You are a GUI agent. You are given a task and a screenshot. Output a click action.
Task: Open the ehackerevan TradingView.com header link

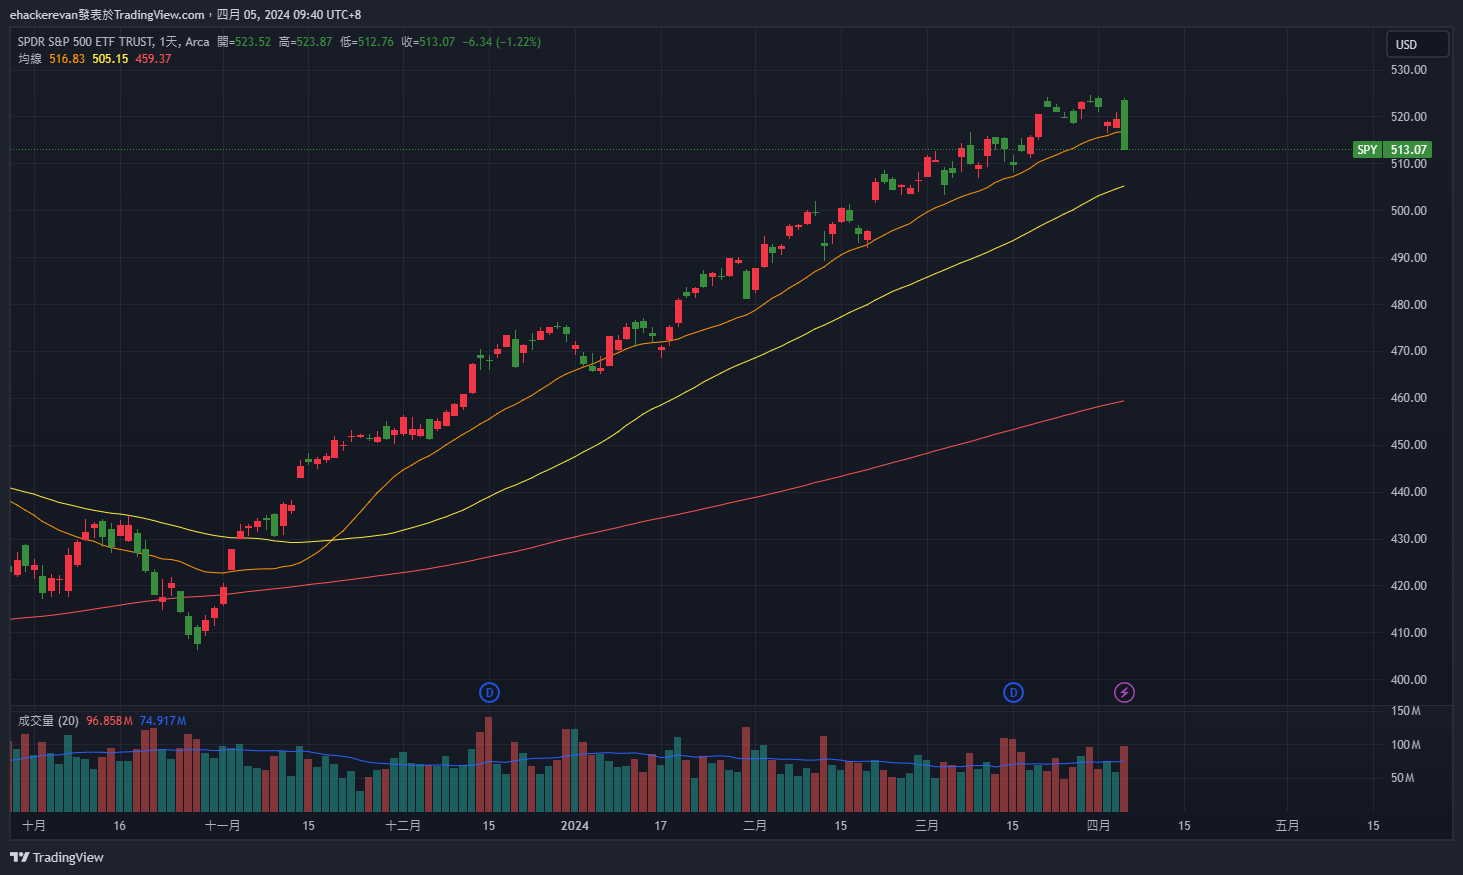point(107,15)
